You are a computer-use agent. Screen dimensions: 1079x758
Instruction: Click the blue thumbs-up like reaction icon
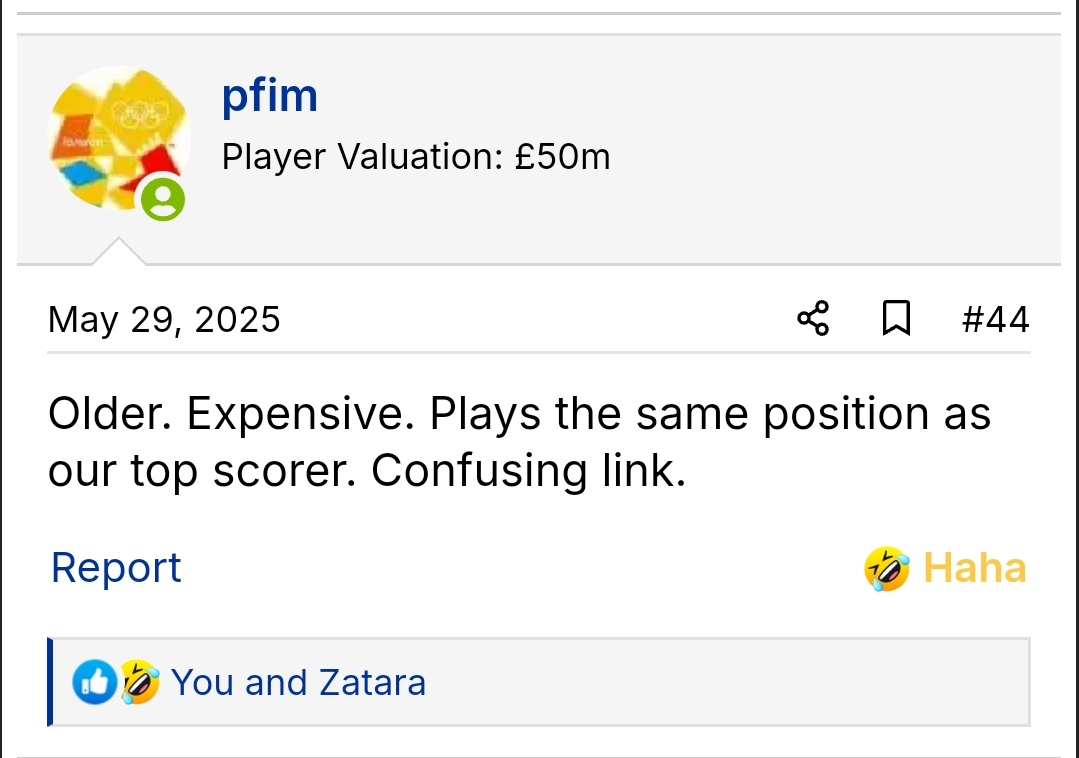[x=95, y=682]
